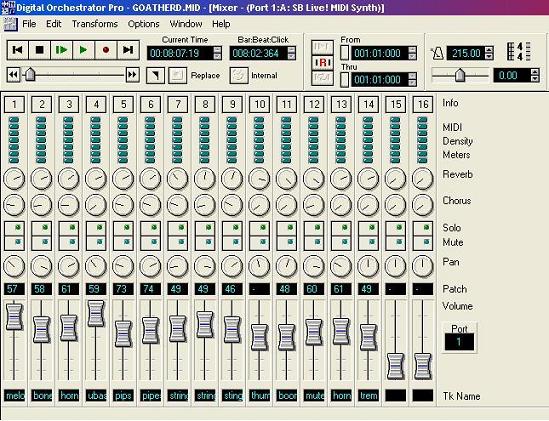The image size is (549, 421).
Task: Solo track 16
Action: click(423, 228)
